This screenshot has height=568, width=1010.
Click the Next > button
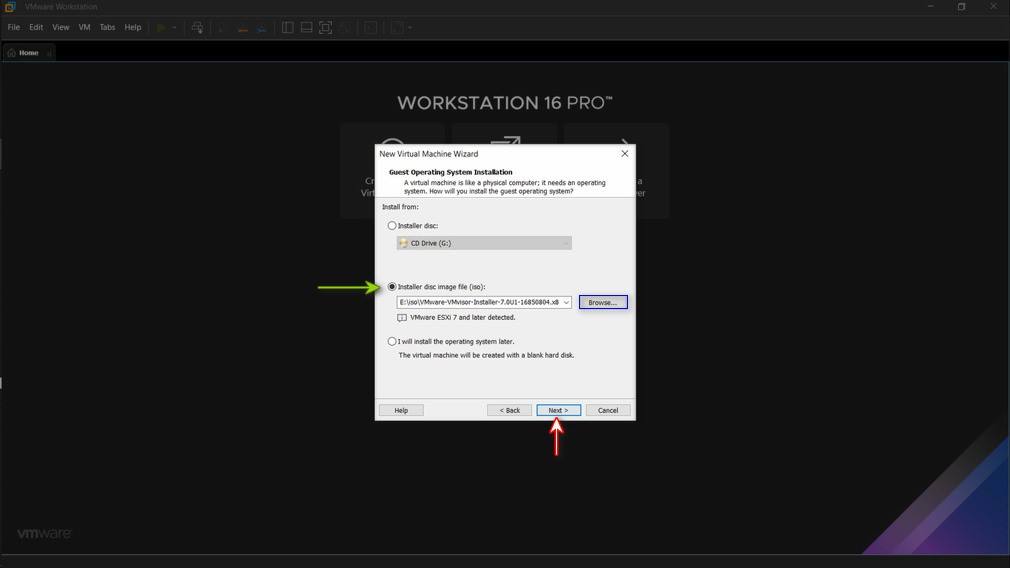(558, 410)
